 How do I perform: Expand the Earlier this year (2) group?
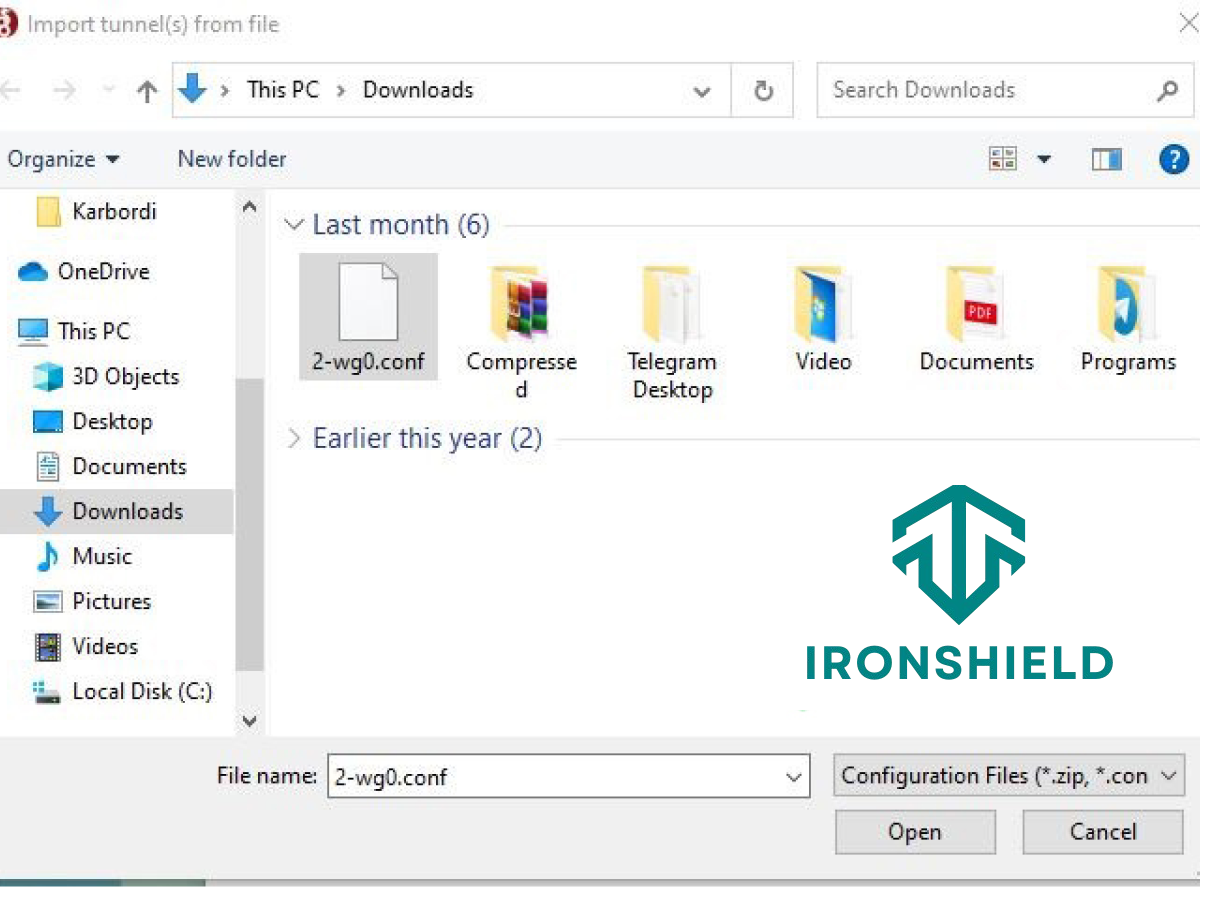coord(294,439)
